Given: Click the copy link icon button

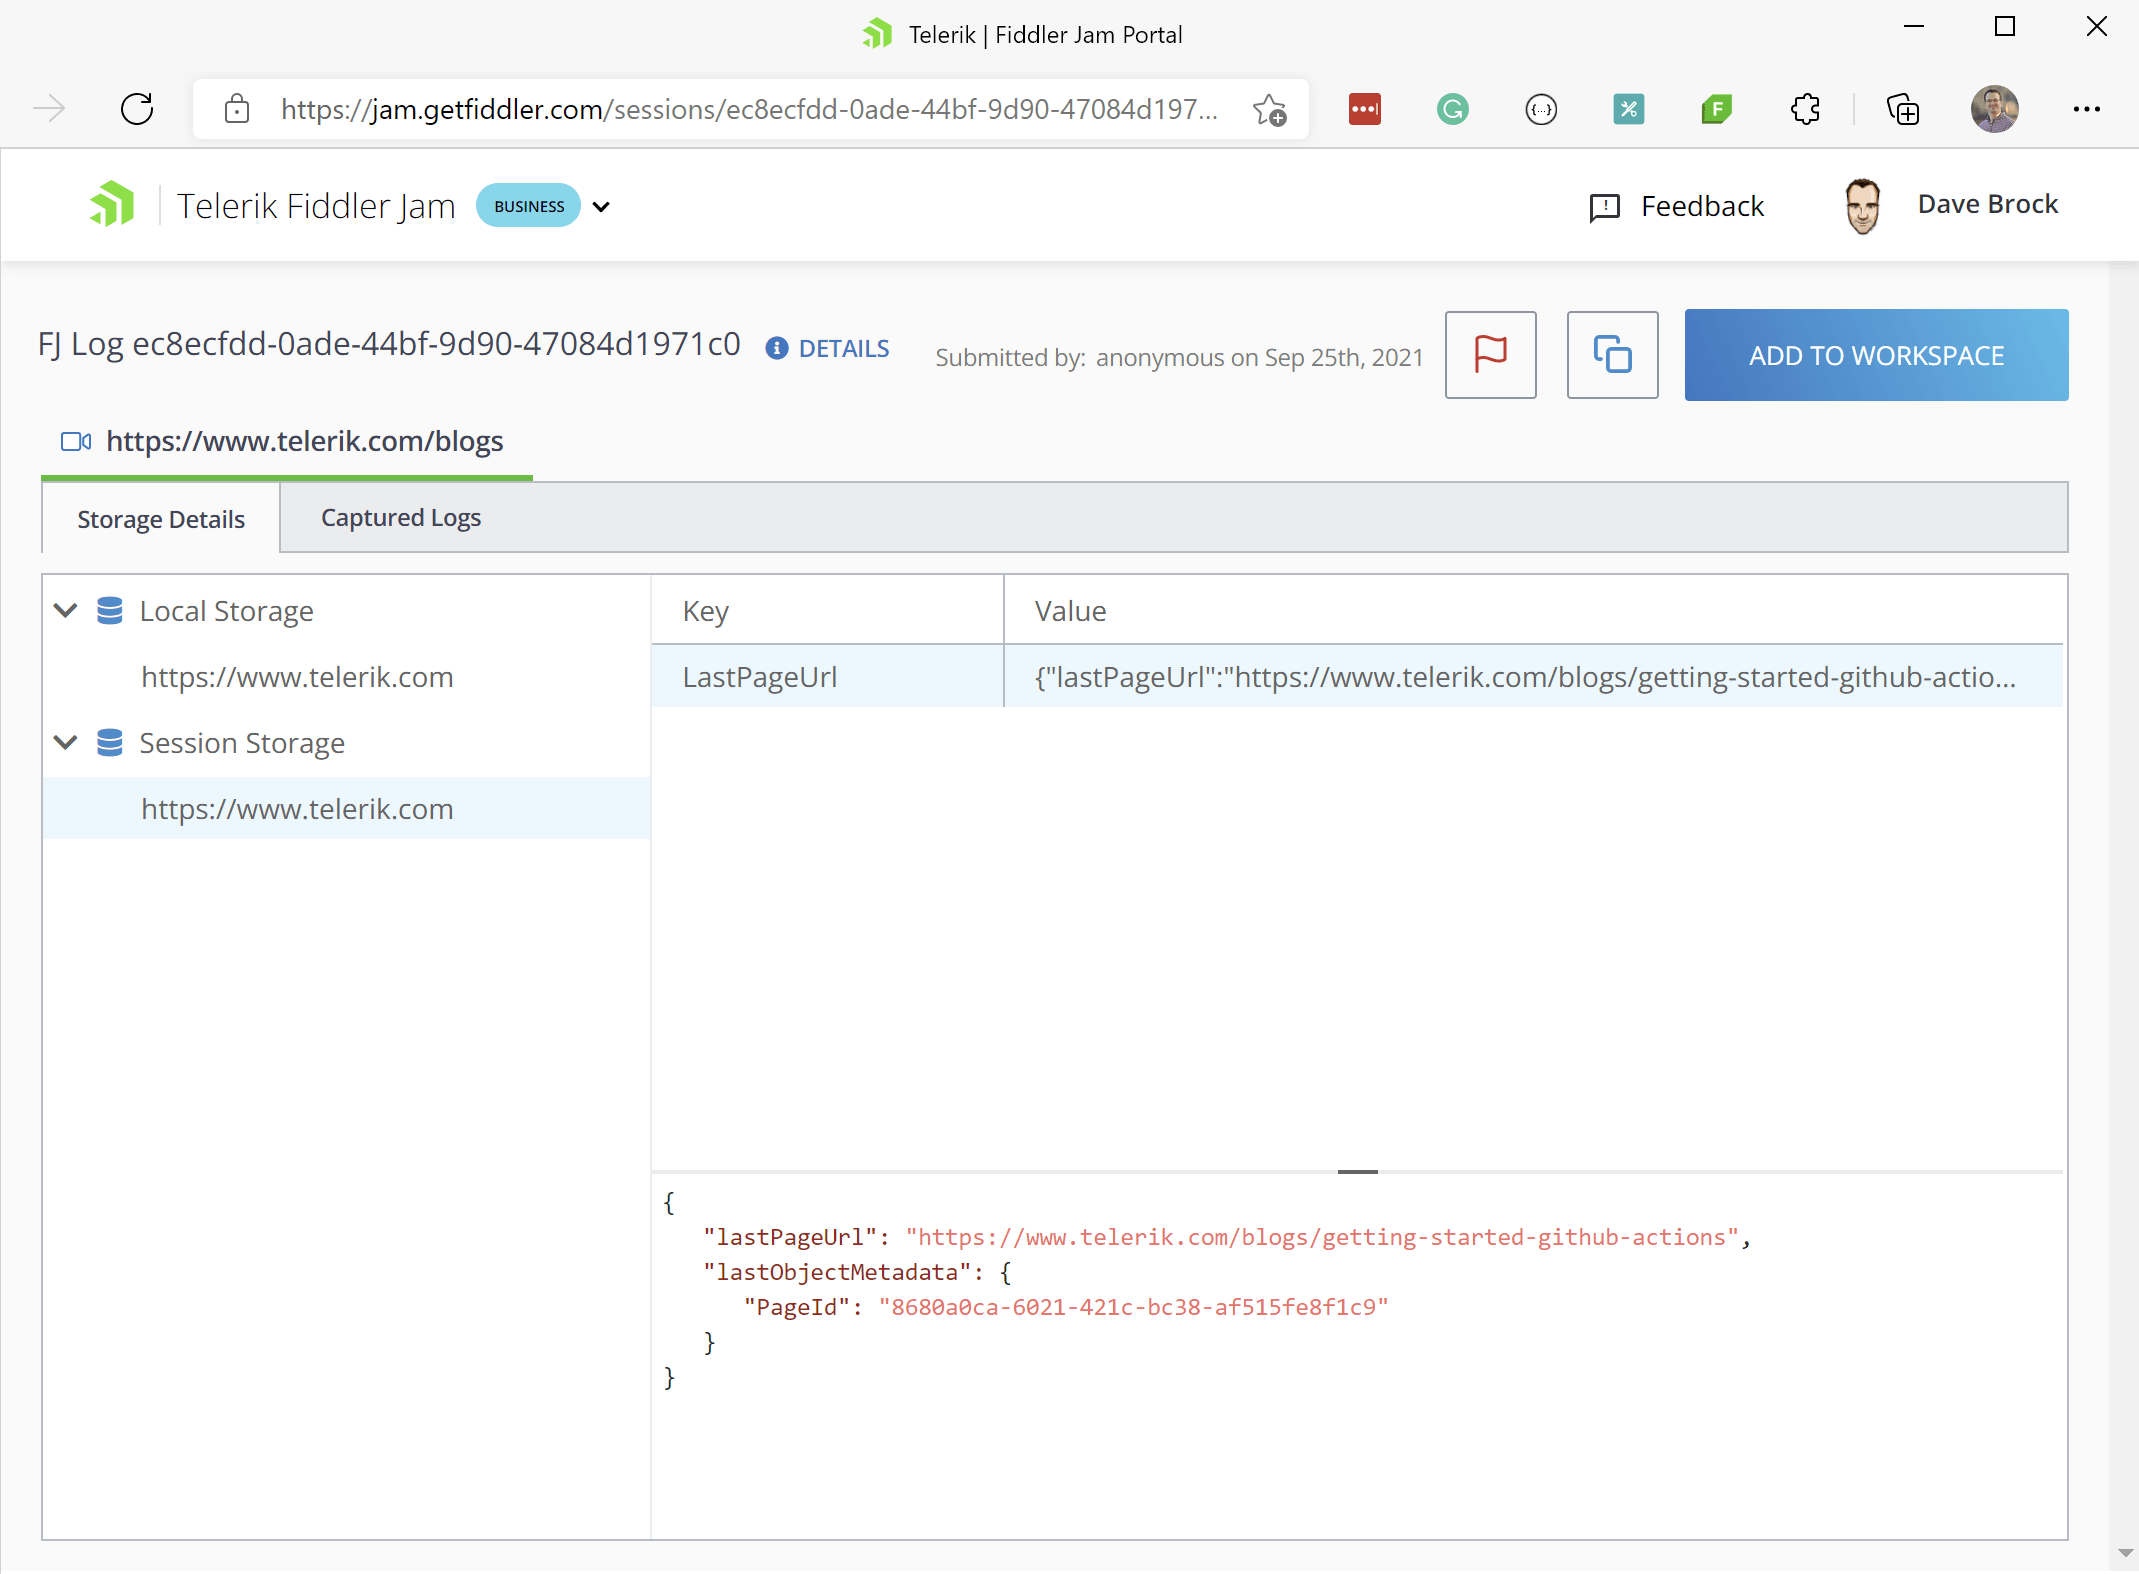Looking at the screenshot, I should (x=1612, y=355).
